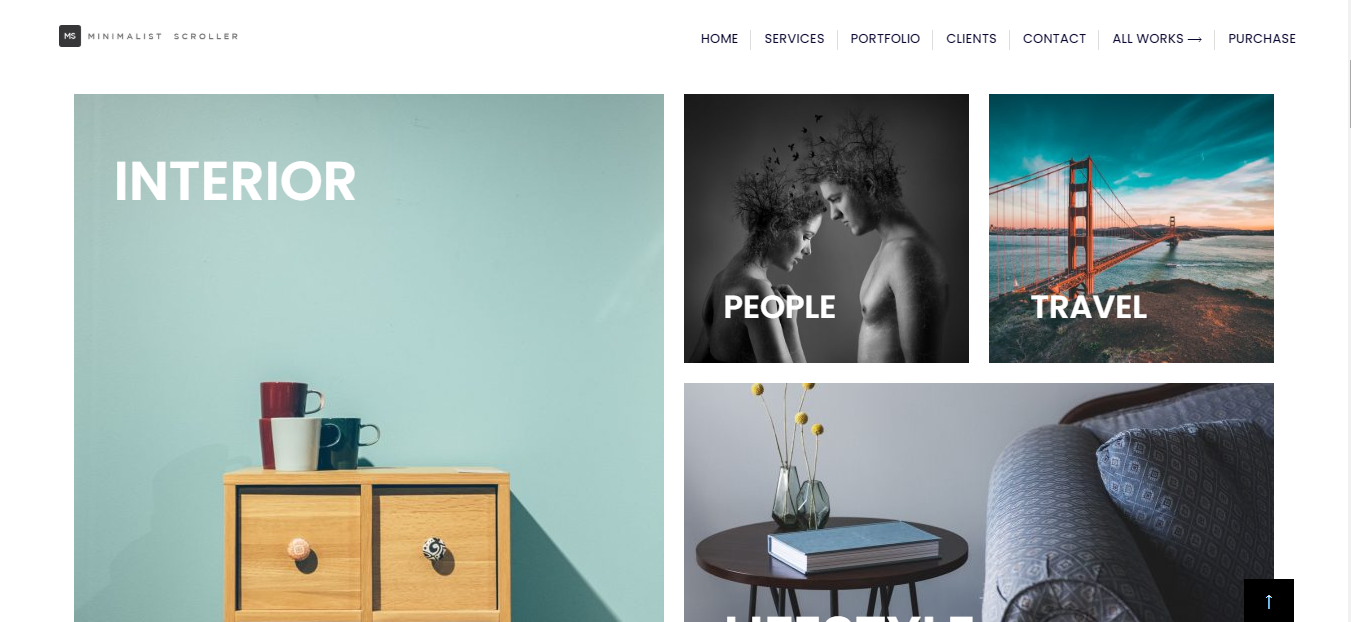1351x622 pixels.
Task: Click the wooden drawer cabinet in Interior image
Action: 367,545
